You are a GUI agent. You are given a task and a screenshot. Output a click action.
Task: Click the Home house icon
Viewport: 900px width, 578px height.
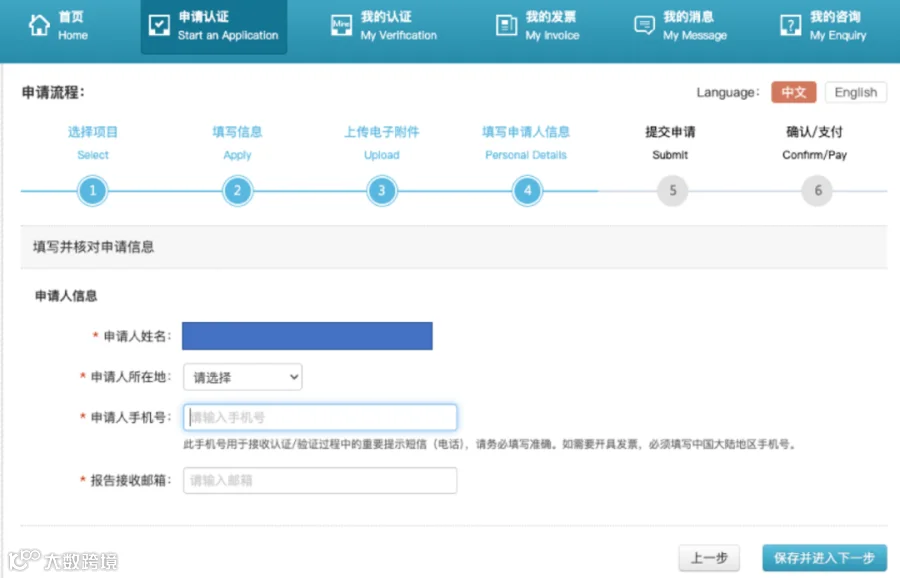click(39, 26)
